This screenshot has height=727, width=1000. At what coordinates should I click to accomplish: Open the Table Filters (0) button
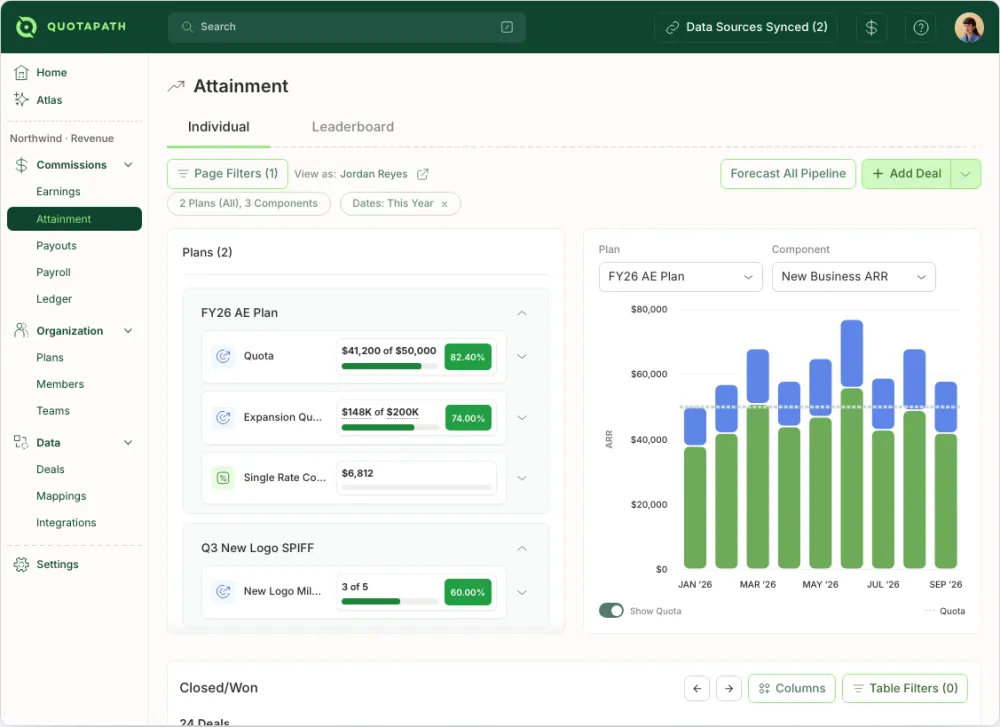point(905,689)
